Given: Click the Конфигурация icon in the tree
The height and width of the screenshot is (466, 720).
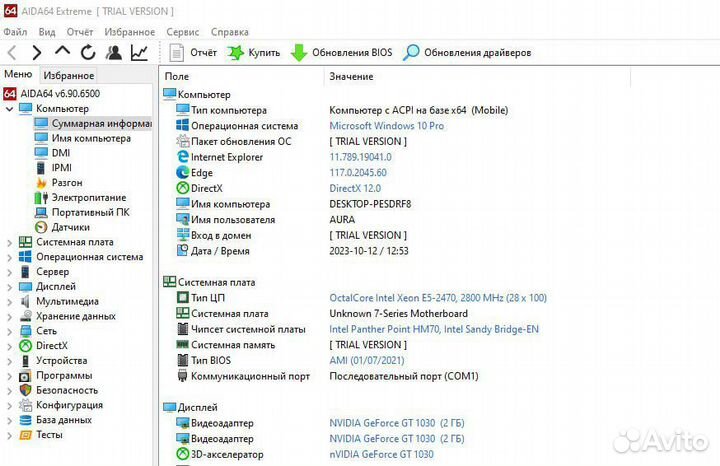Looking at the screenshot, I should (x=25, y=405).
